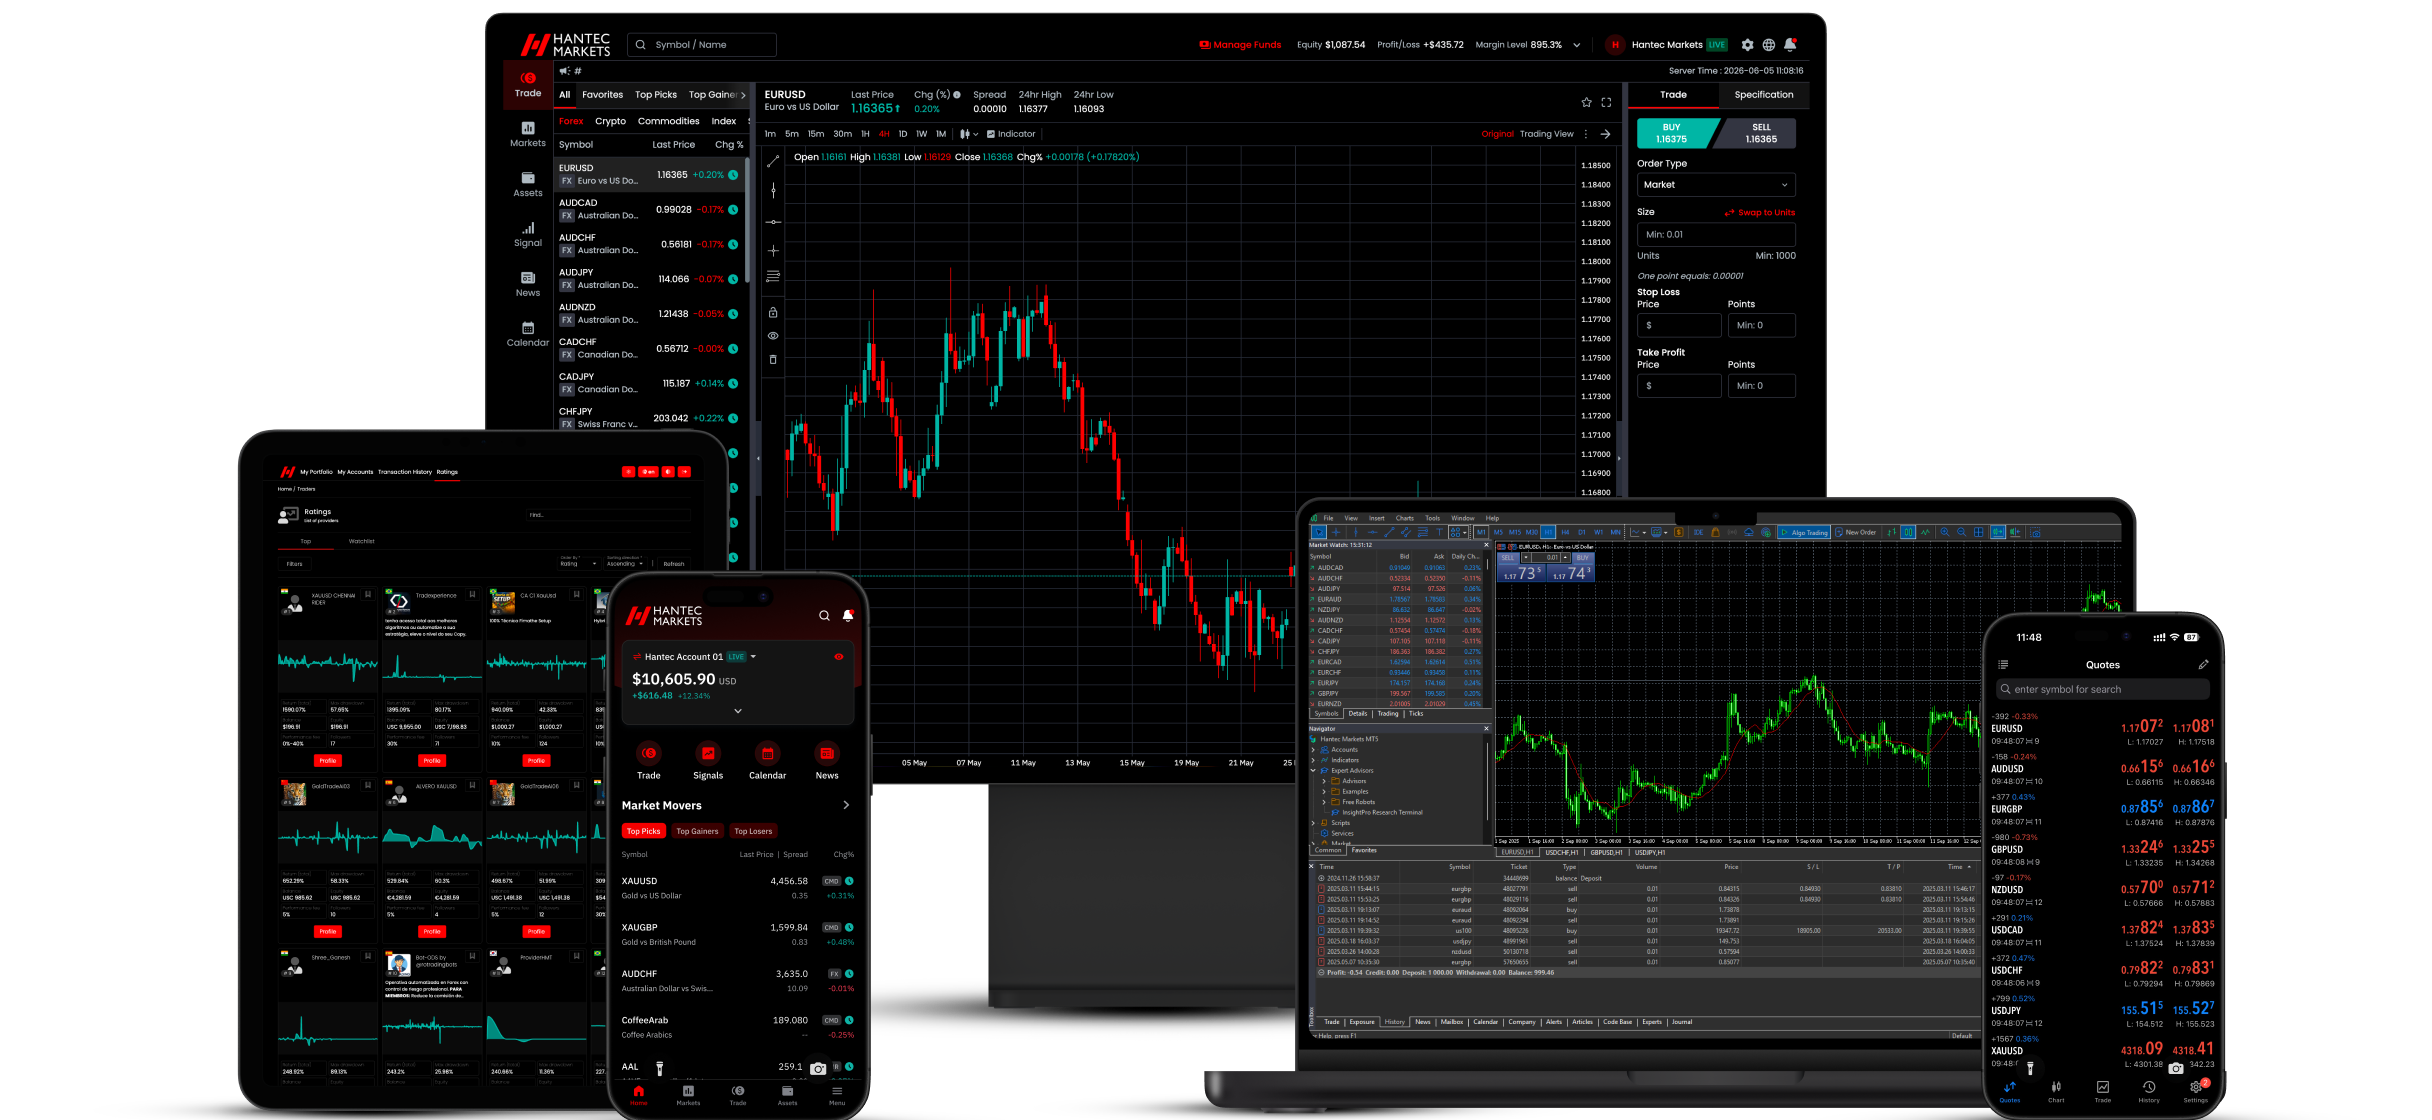Image resolution: width=2432 pixels, height=1120 pixels.
Task: Open the Order Type Market dropdown
Action: [1715, 185]
